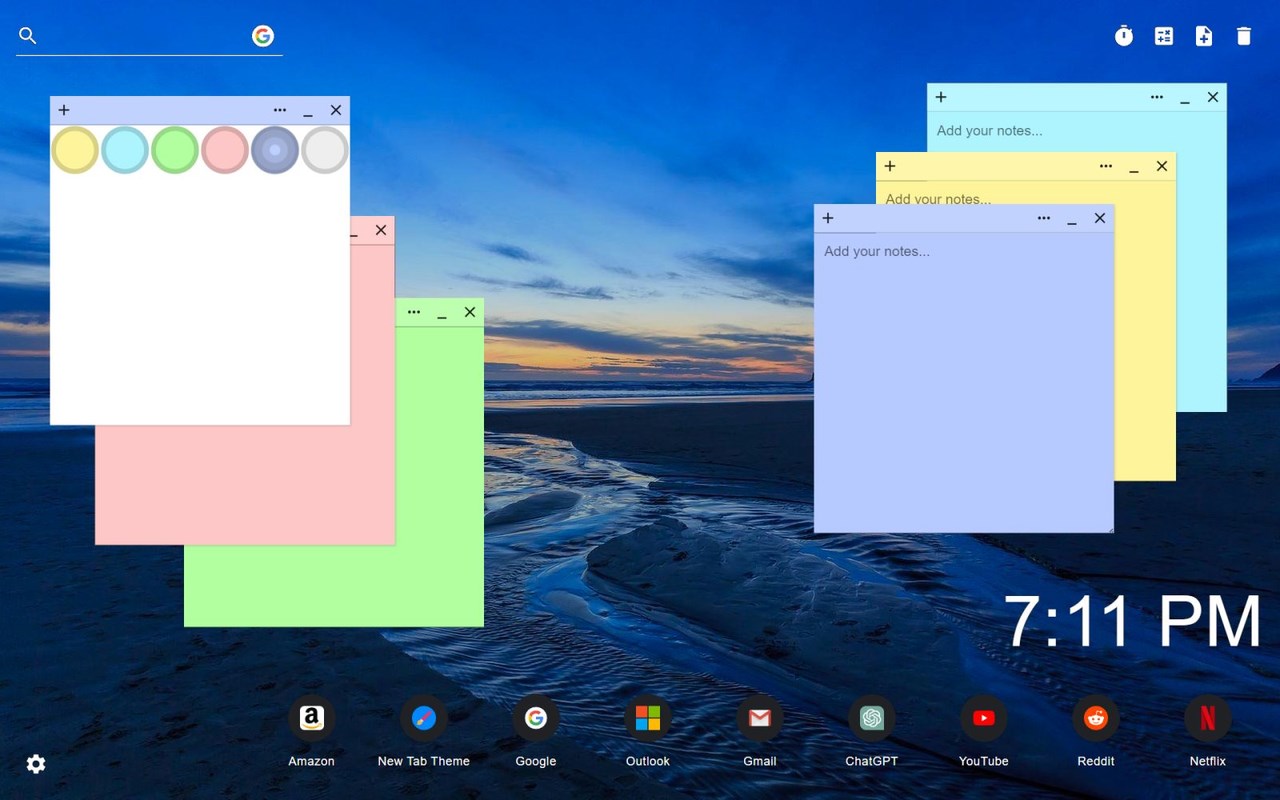1280x800 pixels.
Task: Open the settings gear icon
Action: (36, 764)
